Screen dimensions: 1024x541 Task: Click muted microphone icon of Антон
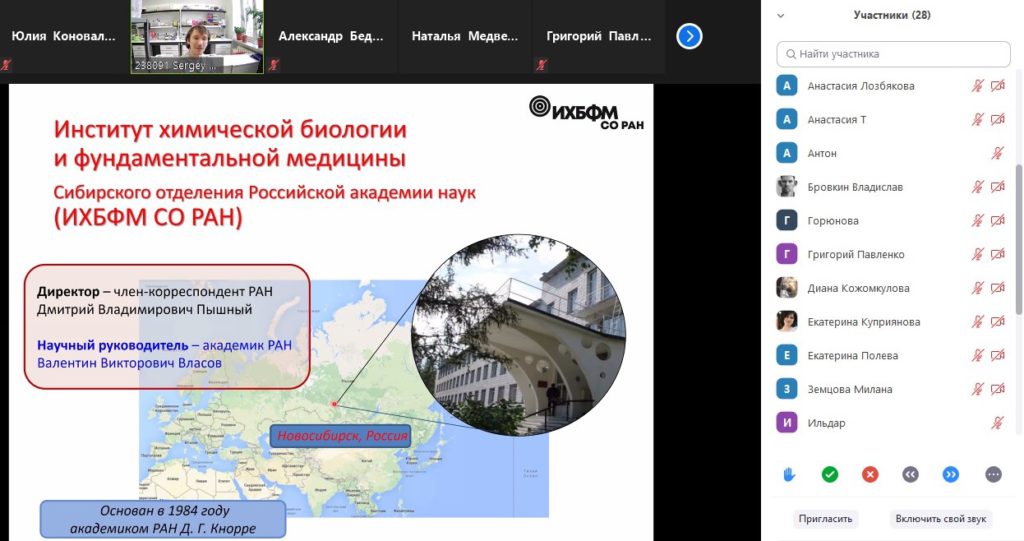click(997, 153)
